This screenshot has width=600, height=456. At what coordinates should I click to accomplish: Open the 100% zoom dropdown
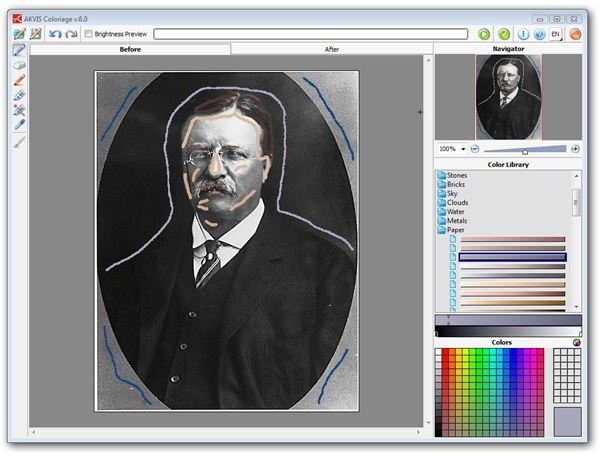463,149
